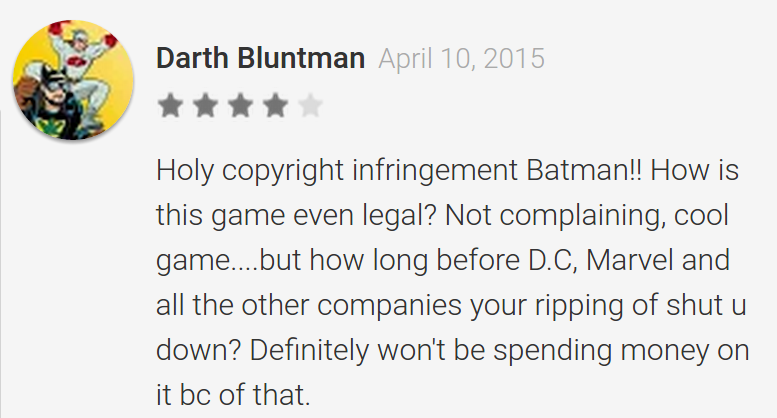
Task: Click the third filled rating star
Action: (x=240, y=104)
